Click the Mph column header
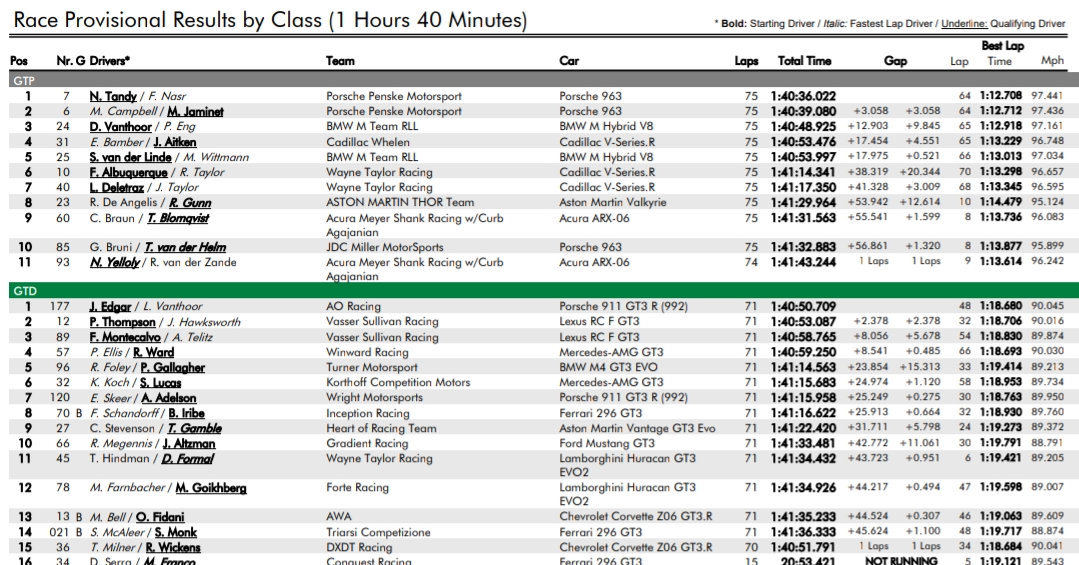Viewport: 1079px width, 565px height. point(1052,61)
